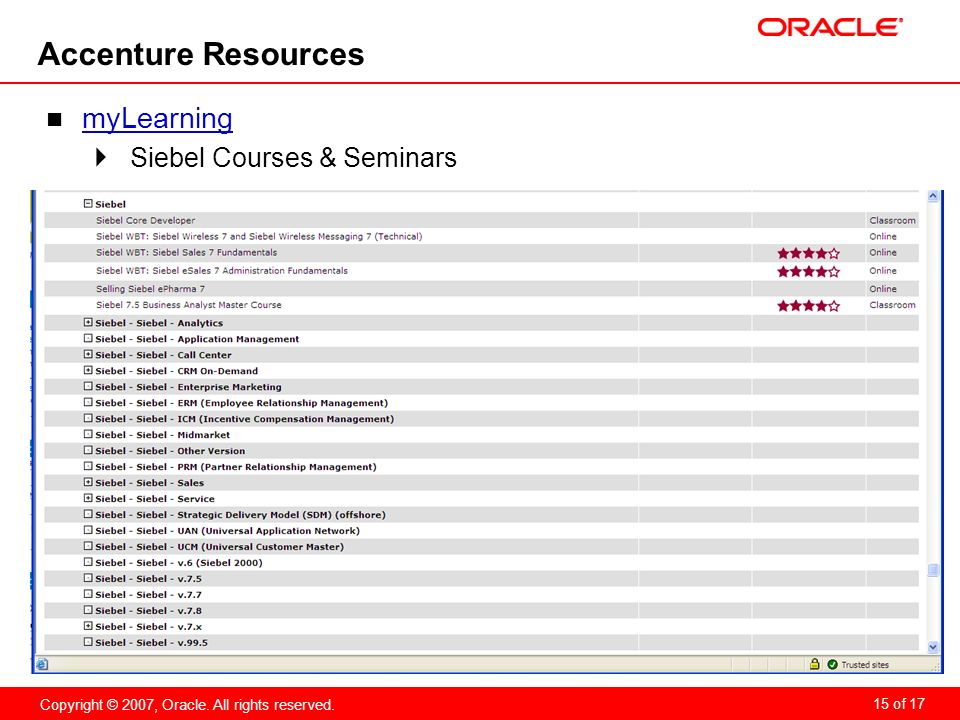Expand the ICM (Incentive Compensation Management) node
This screenshot has width=960, height=720.
click(x=88, y=418)
